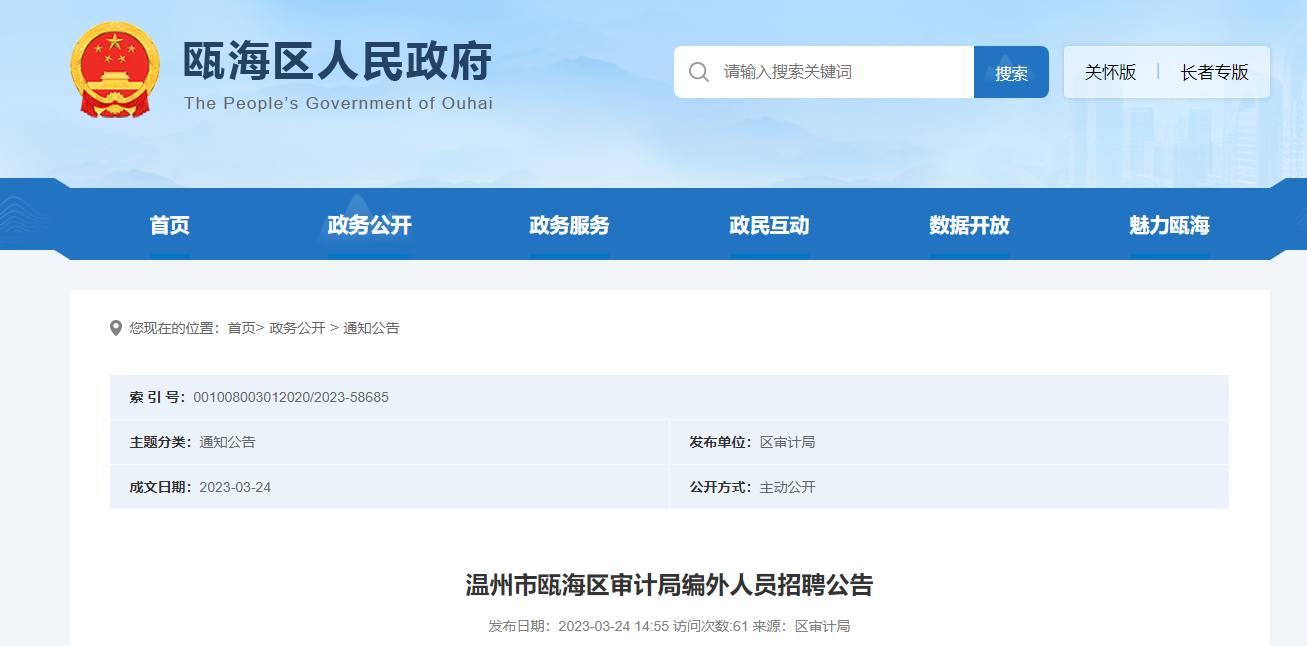Image resolution: width=1307 pixels, height=646 pixels.
Task: Switch to 关怀版 accessibility version
Action: click(1110, 72)
